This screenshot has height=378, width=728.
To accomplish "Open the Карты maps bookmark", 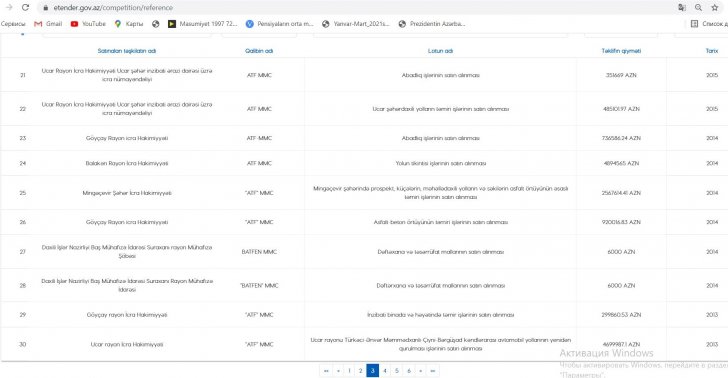I will [129, 24].
